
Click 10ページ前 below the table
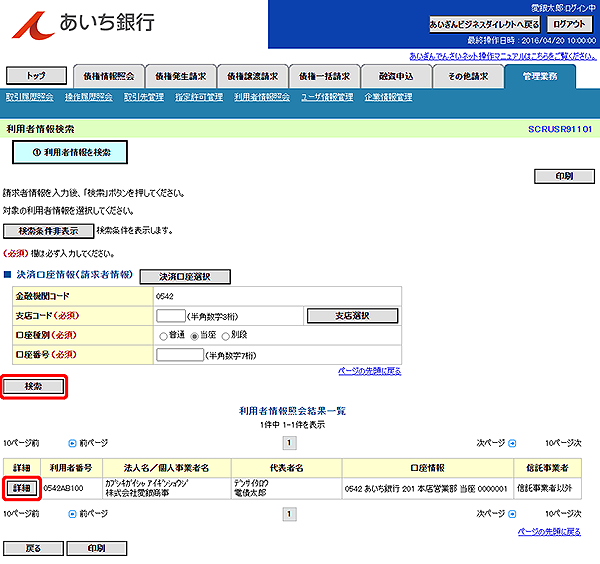[21, 514]
